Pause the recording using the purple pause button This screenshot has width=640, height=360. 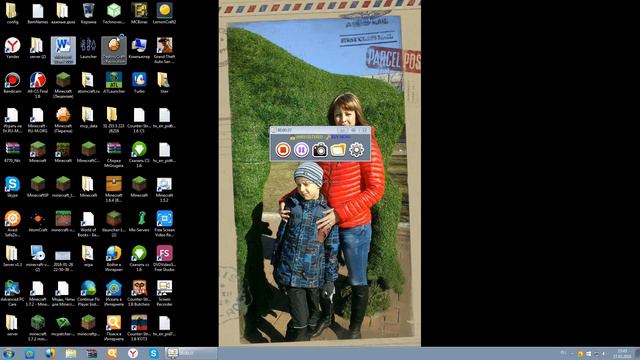[301, 150]
